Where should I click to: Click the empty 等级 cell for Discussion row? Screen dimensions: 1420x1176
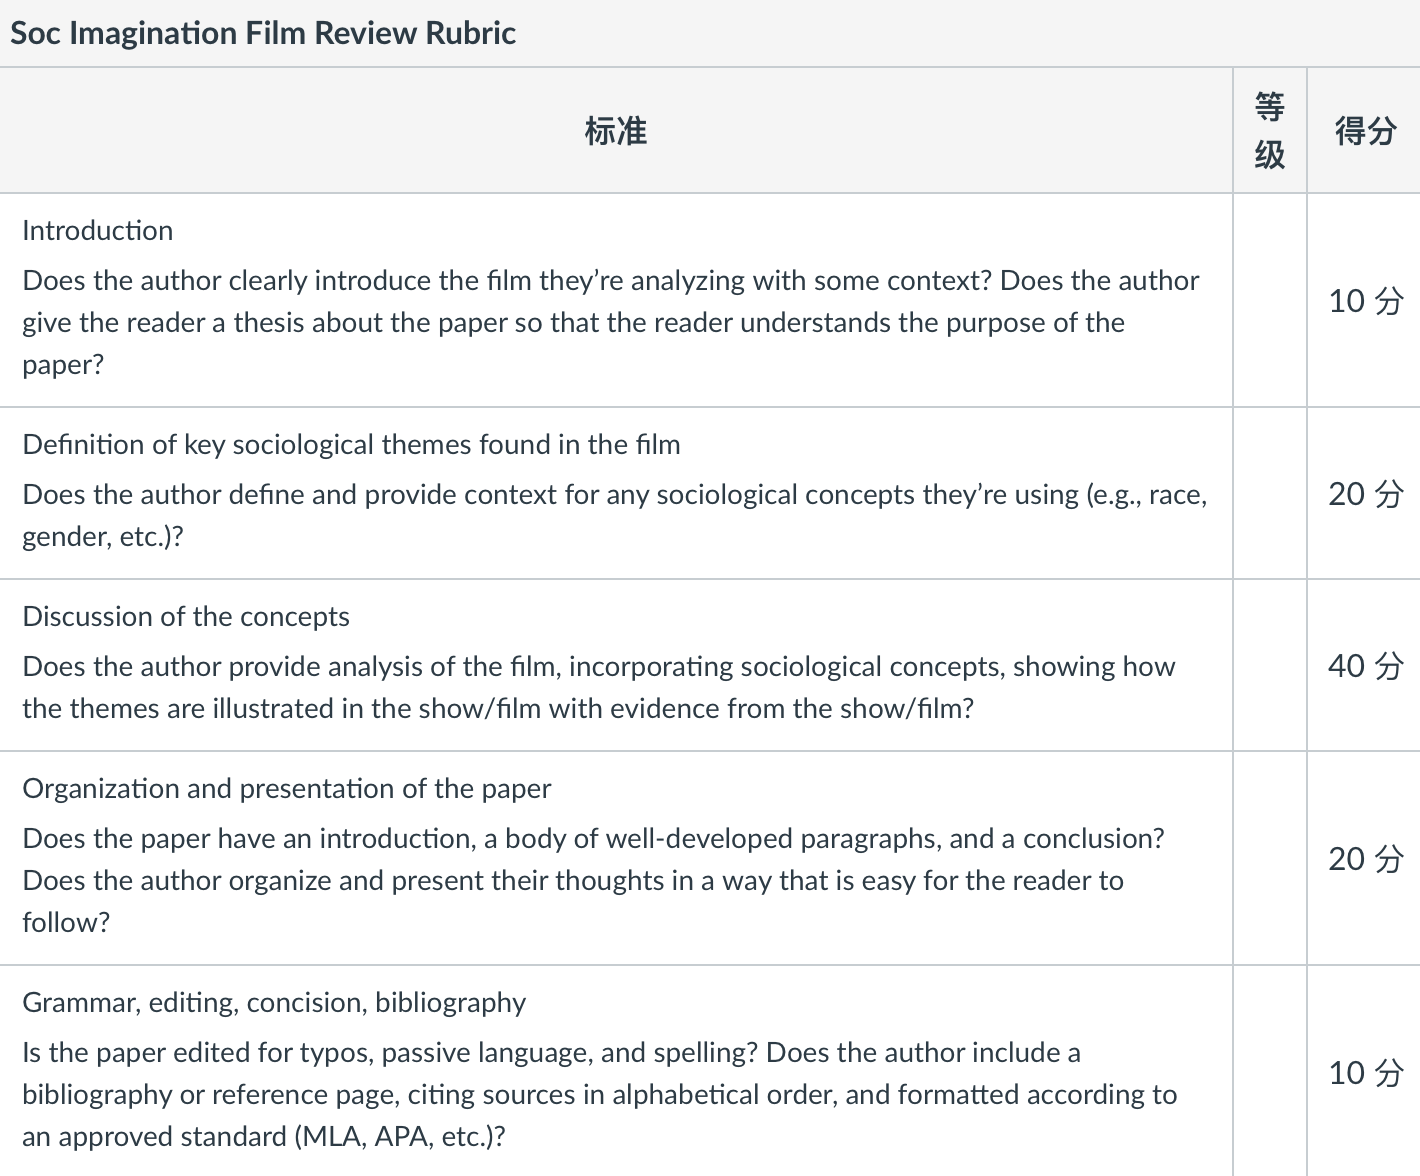click(x=1270, y=665)
